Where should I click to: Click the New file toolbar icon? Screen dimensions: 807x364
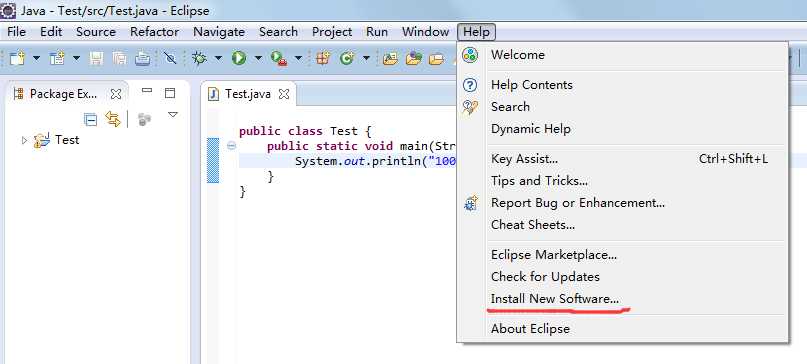click(17, 58)
